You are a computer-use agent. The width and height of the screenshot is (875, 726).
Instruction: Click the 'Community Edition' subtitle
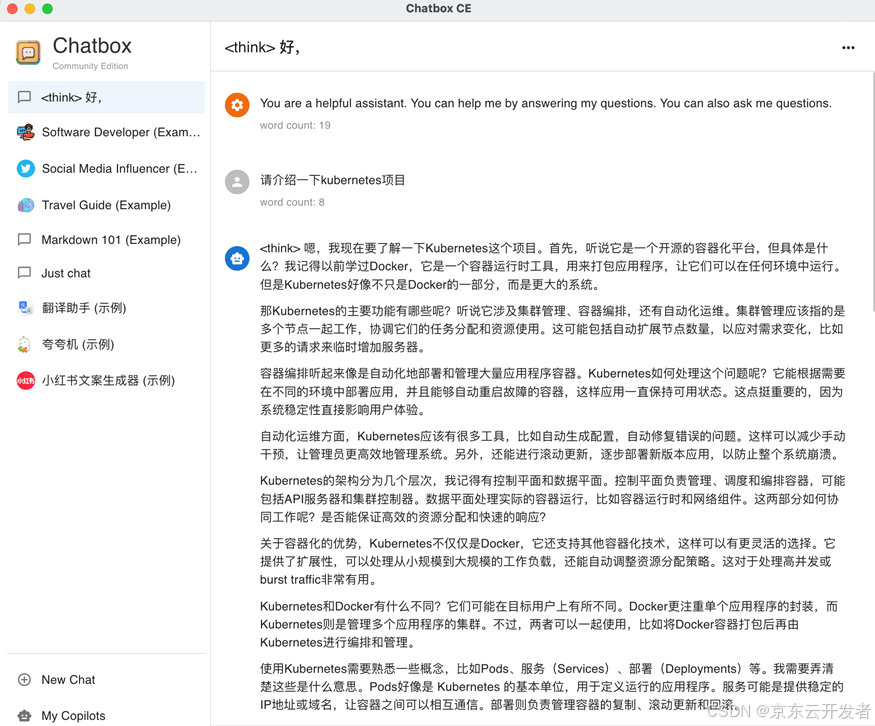point(90,66)
